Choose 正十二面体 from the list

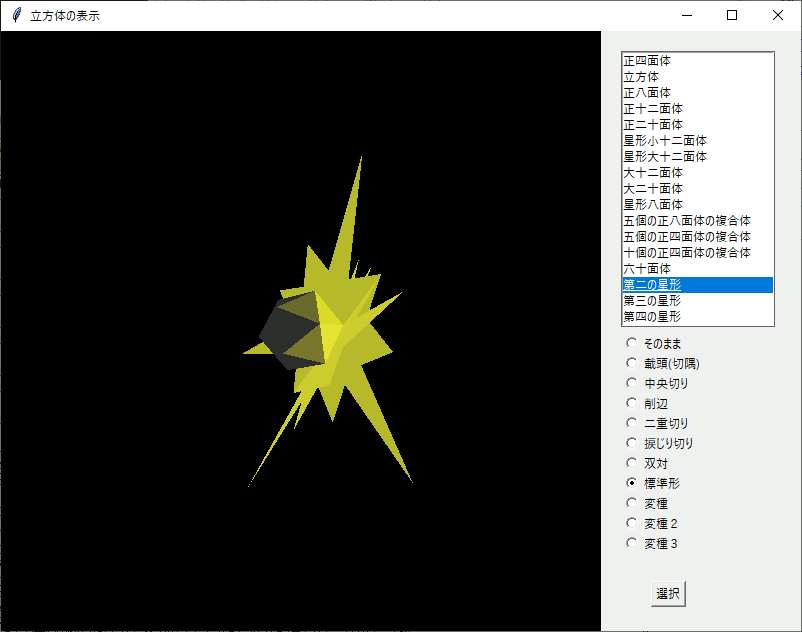[x=698, y=109]
